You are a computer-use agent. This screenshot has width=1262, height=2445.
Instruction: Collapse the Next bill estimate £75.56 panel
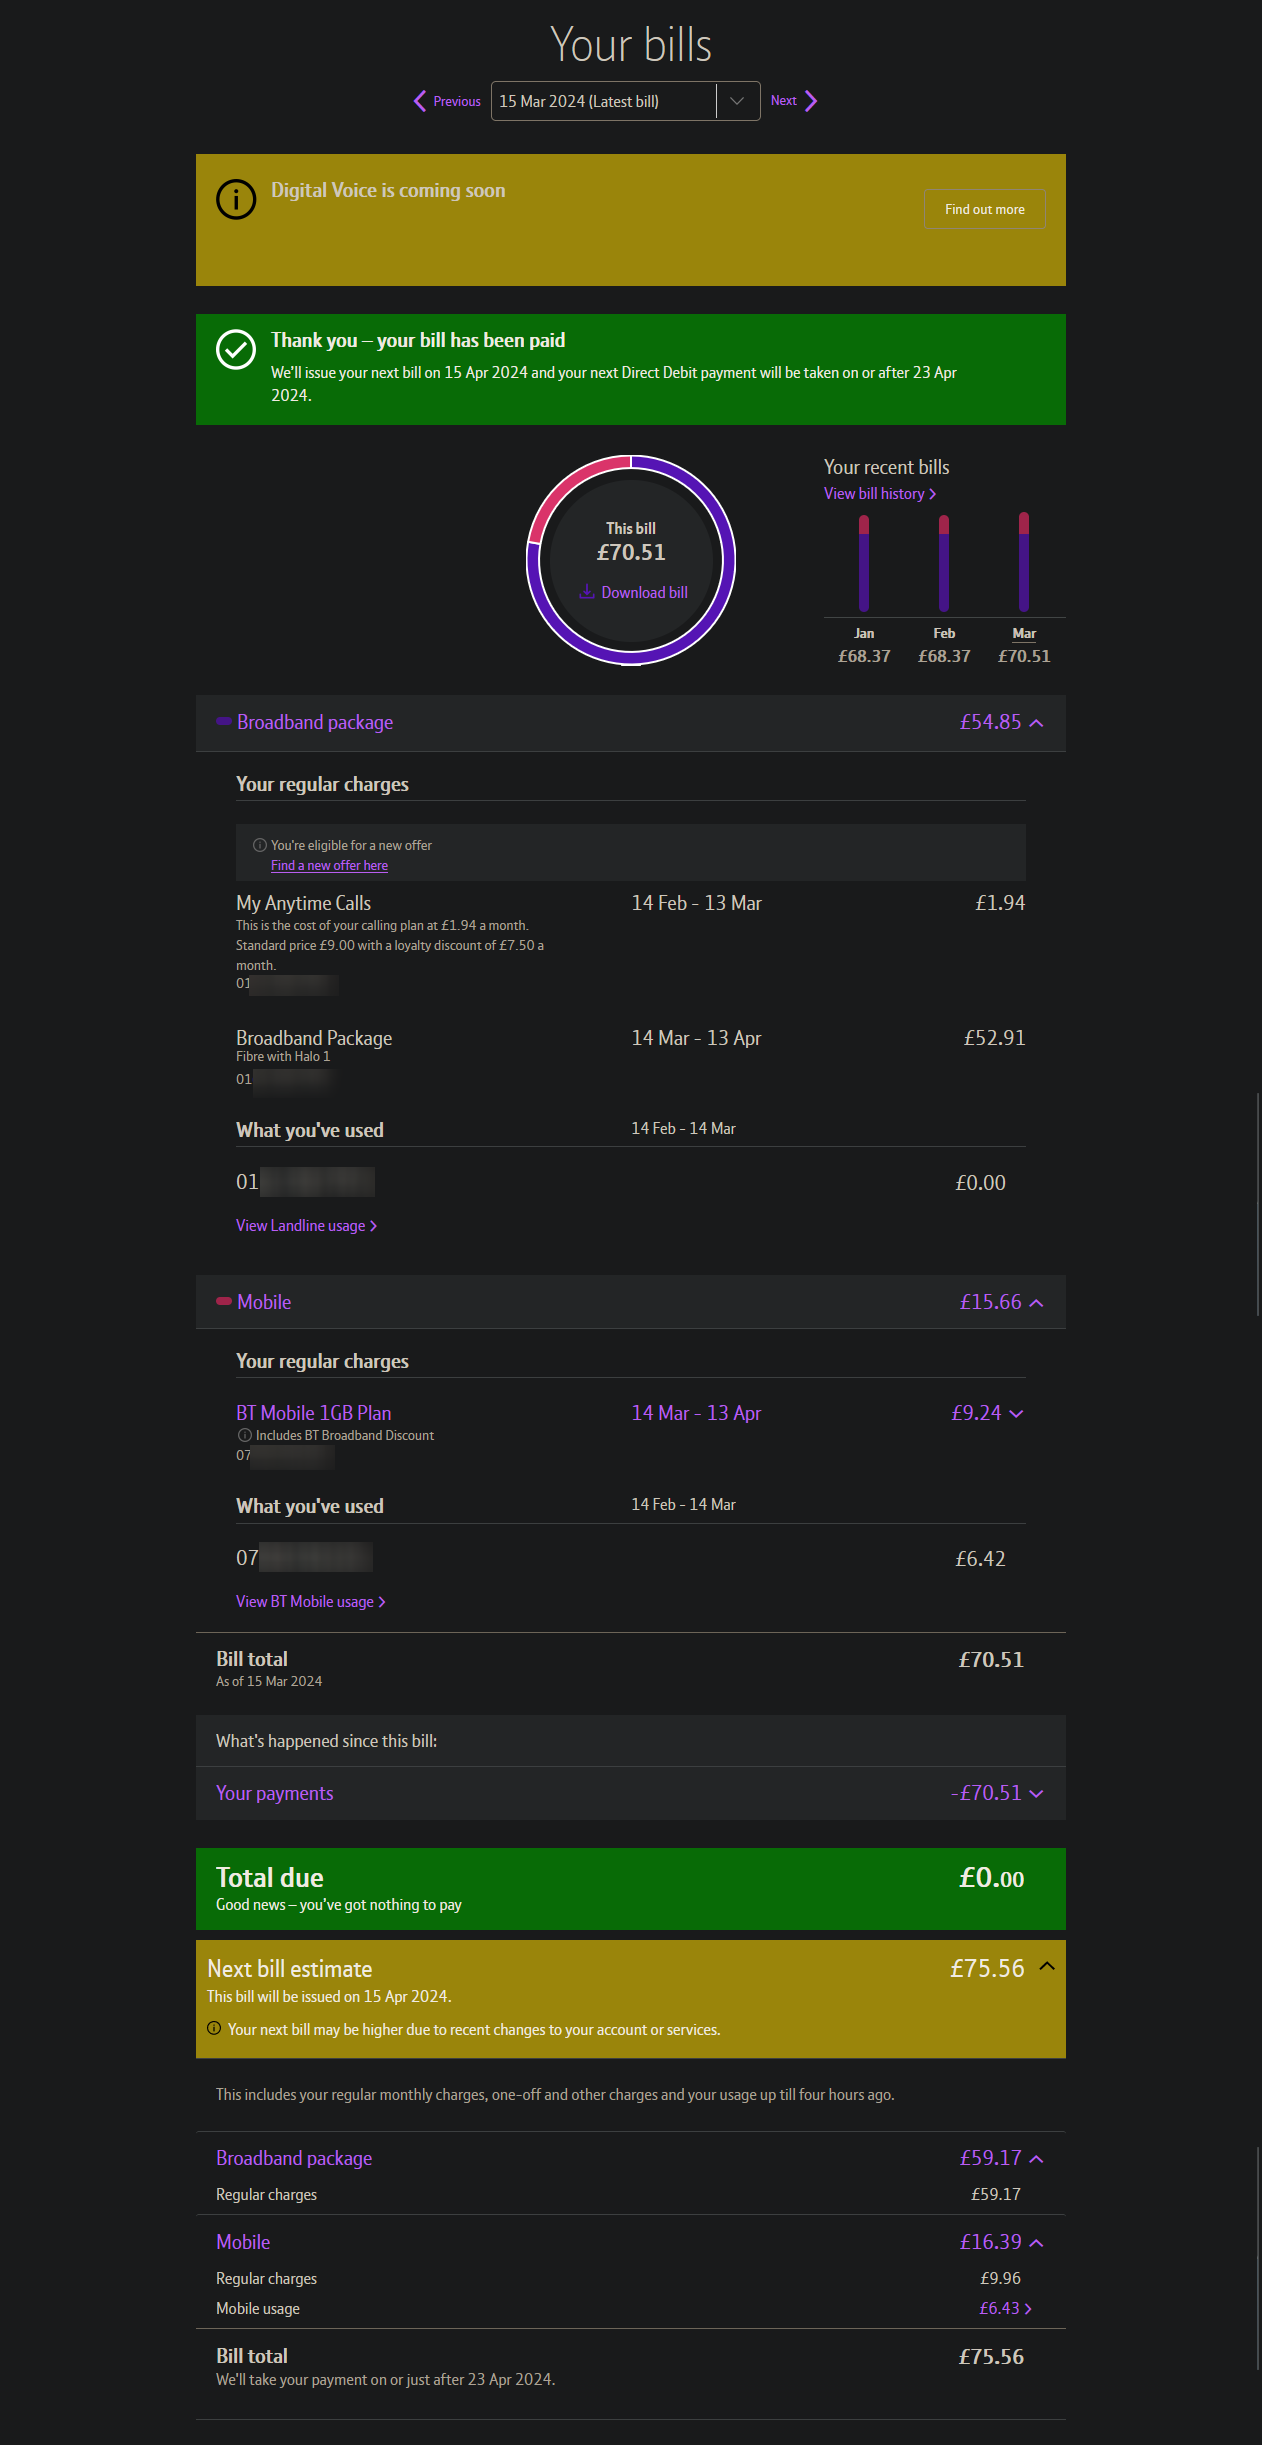pyautogui.click(x=1047, y=1966)
